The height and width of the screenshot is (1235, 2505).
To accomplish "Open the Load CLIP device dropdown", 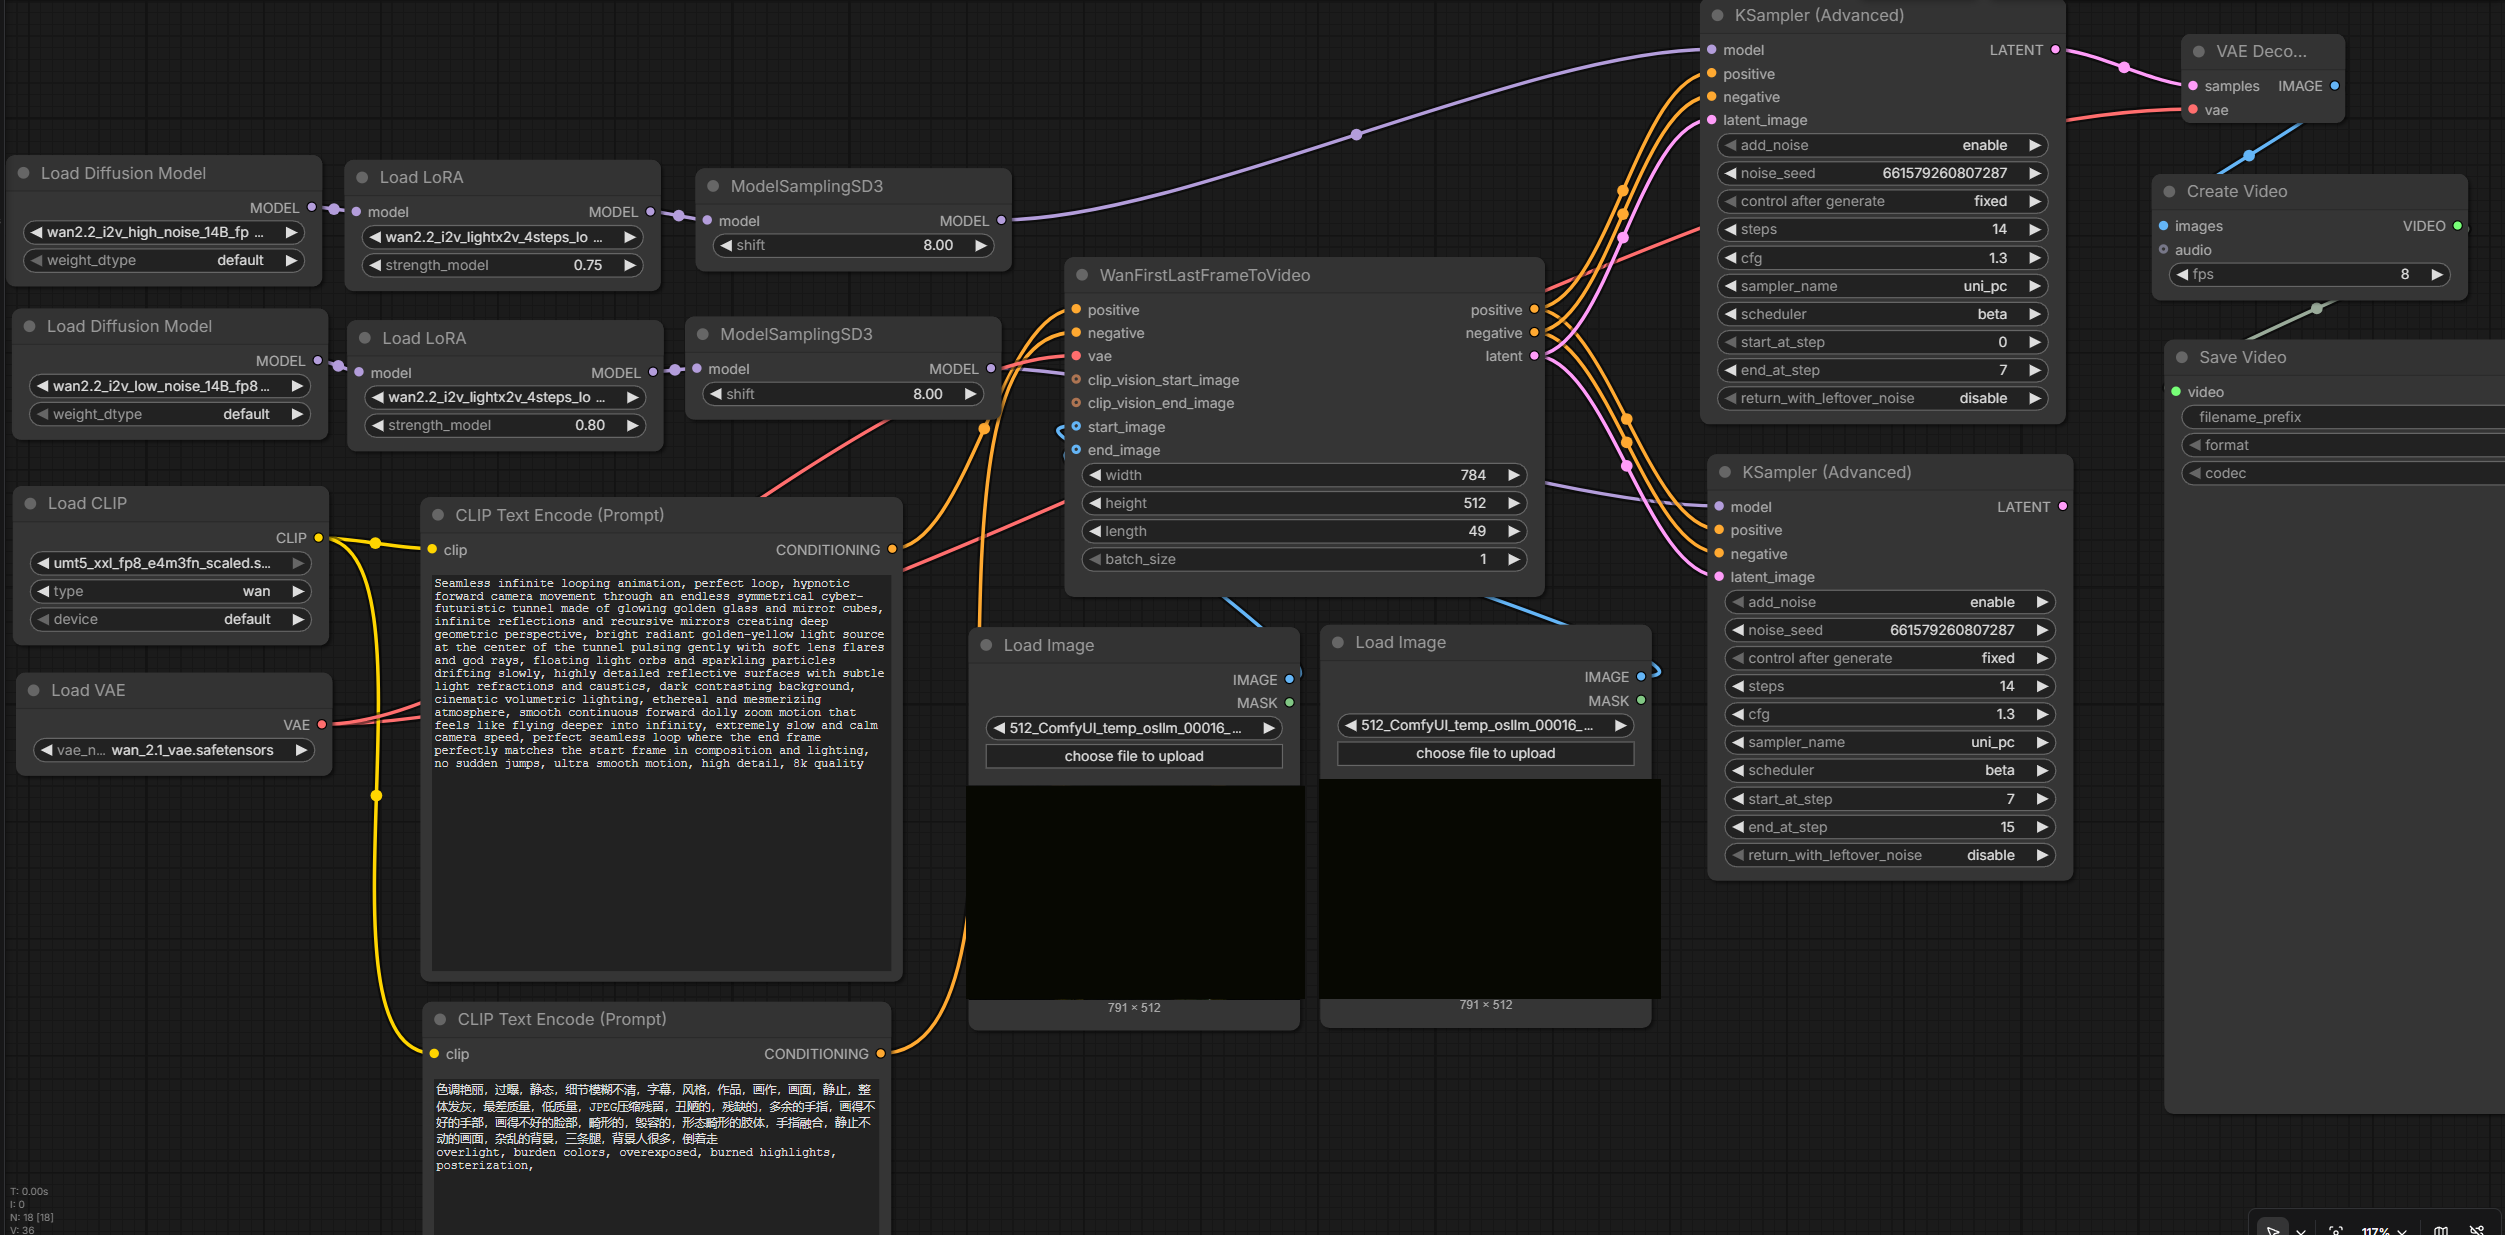I will pos(171,619).
